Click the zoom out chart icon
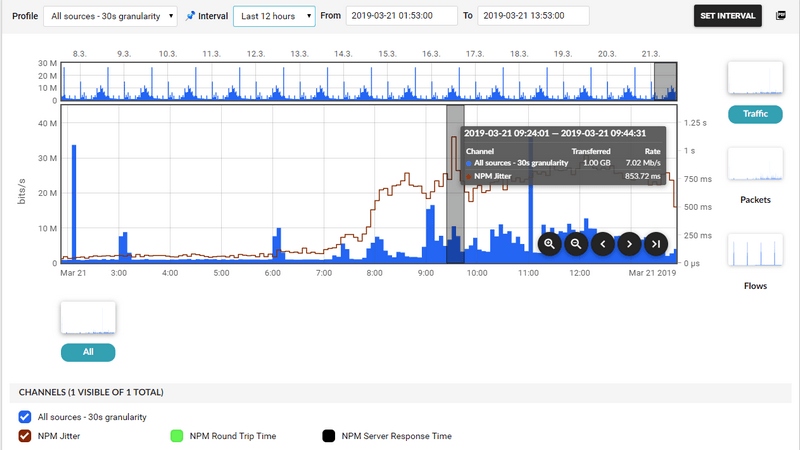Screen dimensions: 800x450 576,243
